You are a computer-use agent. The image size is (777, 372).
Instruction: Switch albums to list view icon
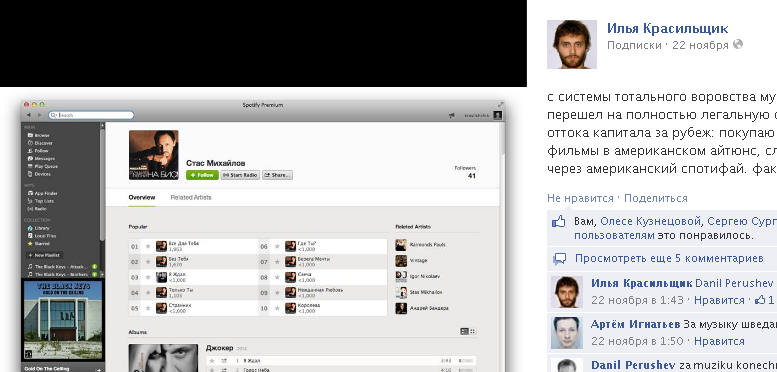464,331
